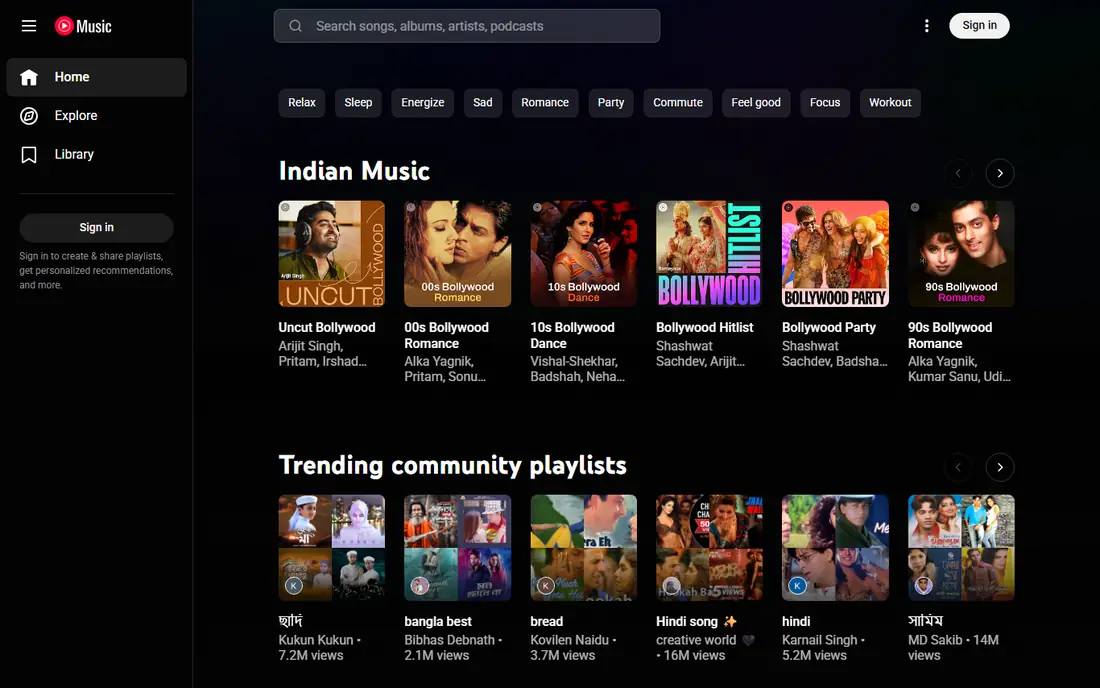Select the Sad mood chip

[x=483, y=102]
